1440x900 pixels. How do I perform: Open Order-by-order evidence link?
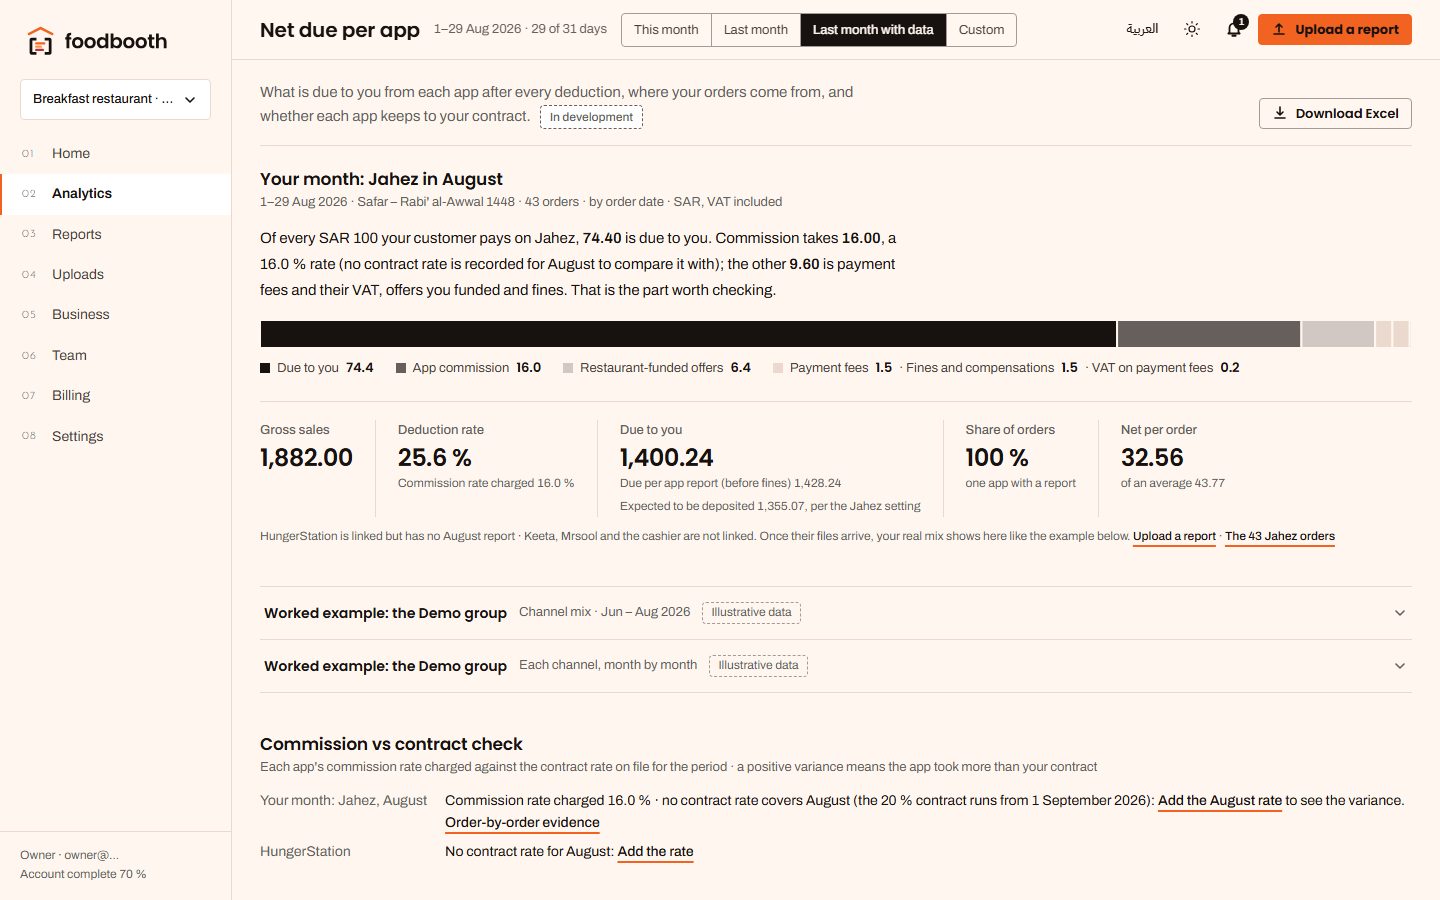[x=522, y=823]
